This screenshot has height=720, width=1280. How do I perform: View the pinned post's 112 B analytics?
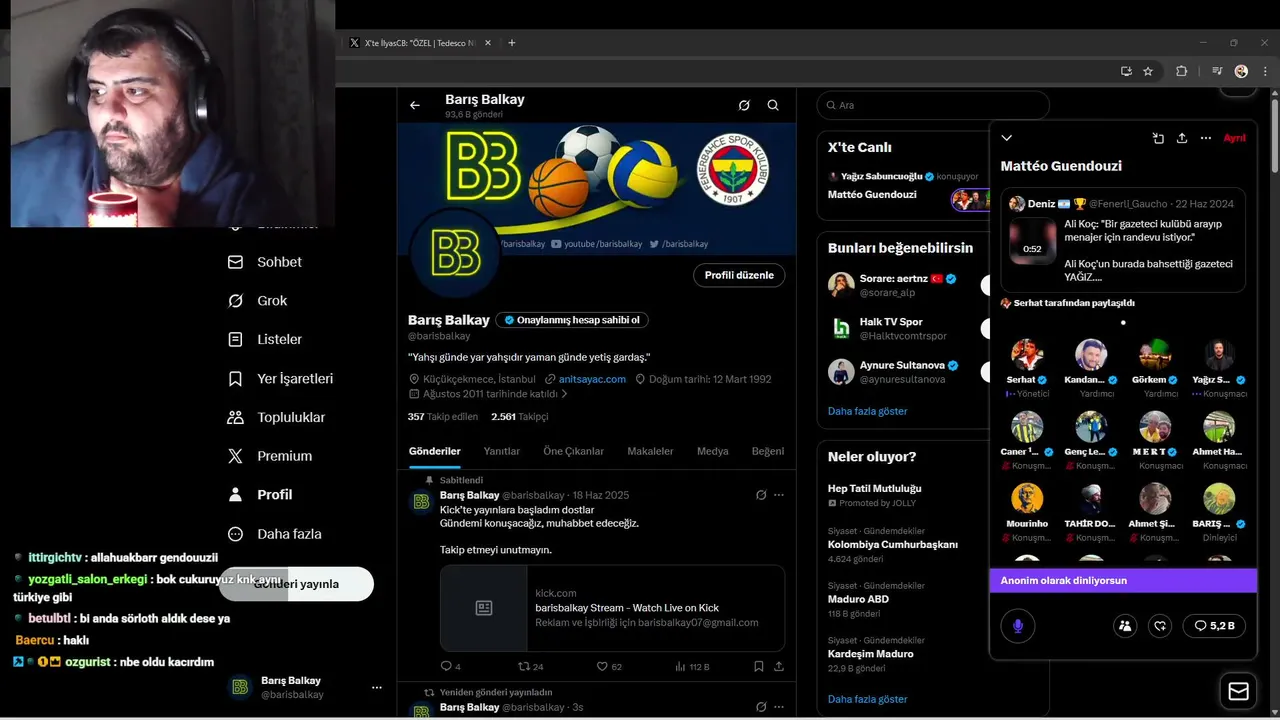tap(692, 666)
